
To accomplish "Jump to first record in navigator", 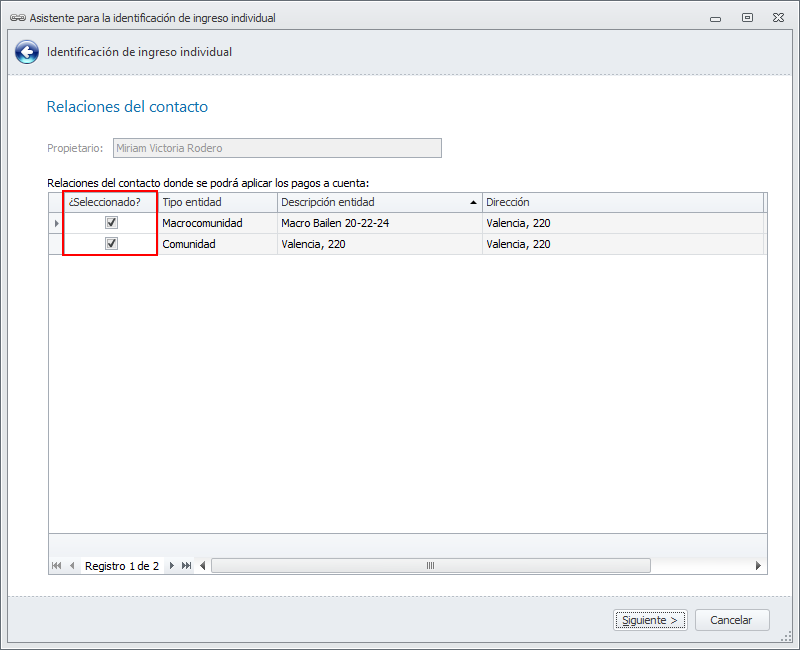I will [x=57, y=565].
